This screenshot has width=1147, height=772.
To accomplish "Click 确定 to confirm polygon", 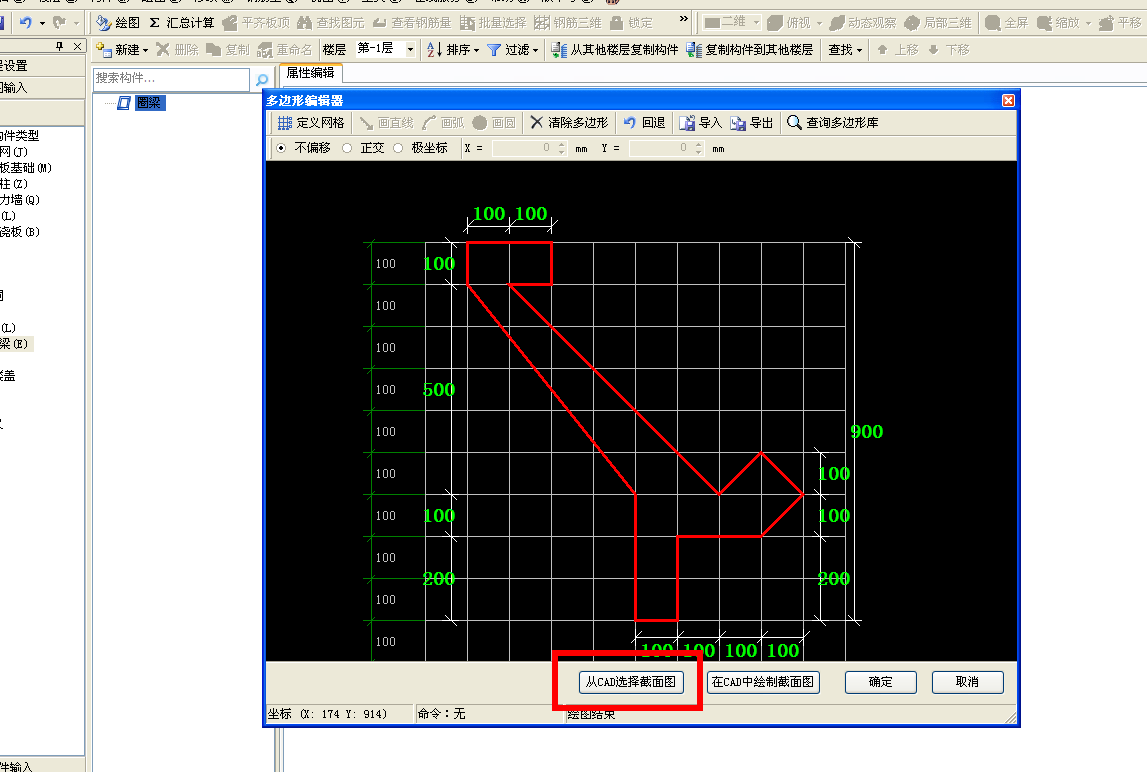I will 881,682.
